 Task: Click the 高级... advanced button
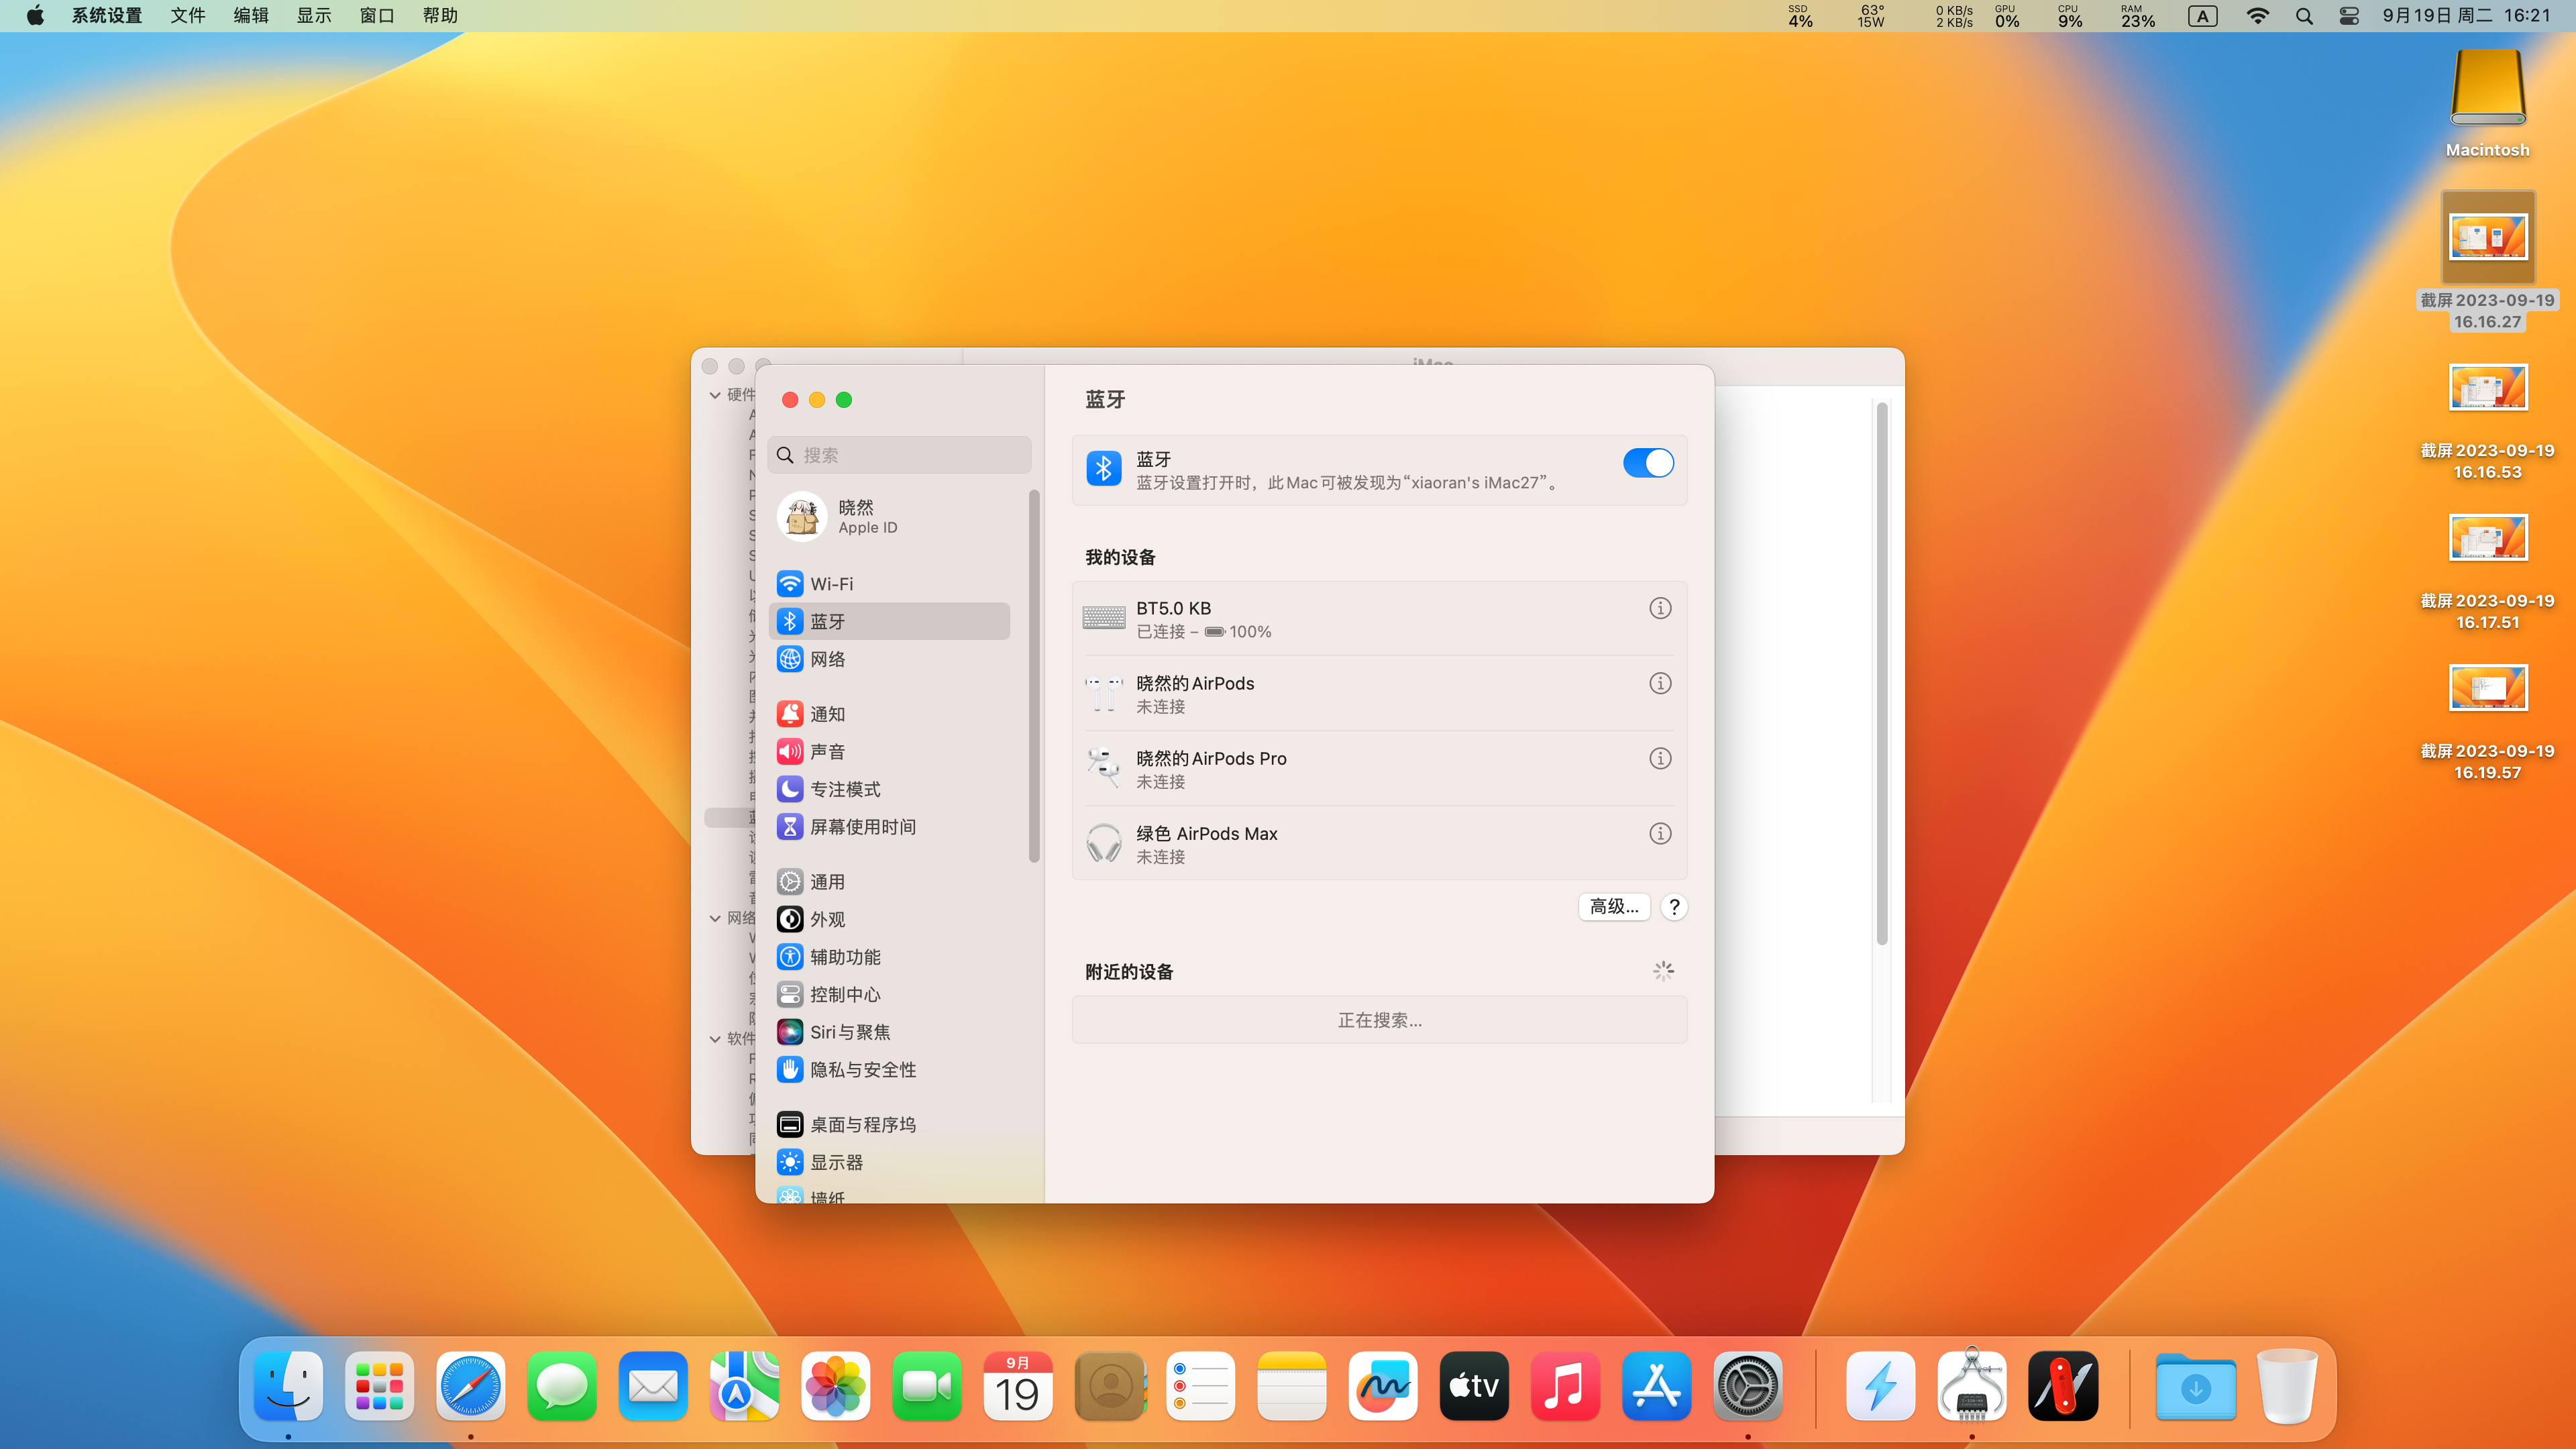(1613, 906)
